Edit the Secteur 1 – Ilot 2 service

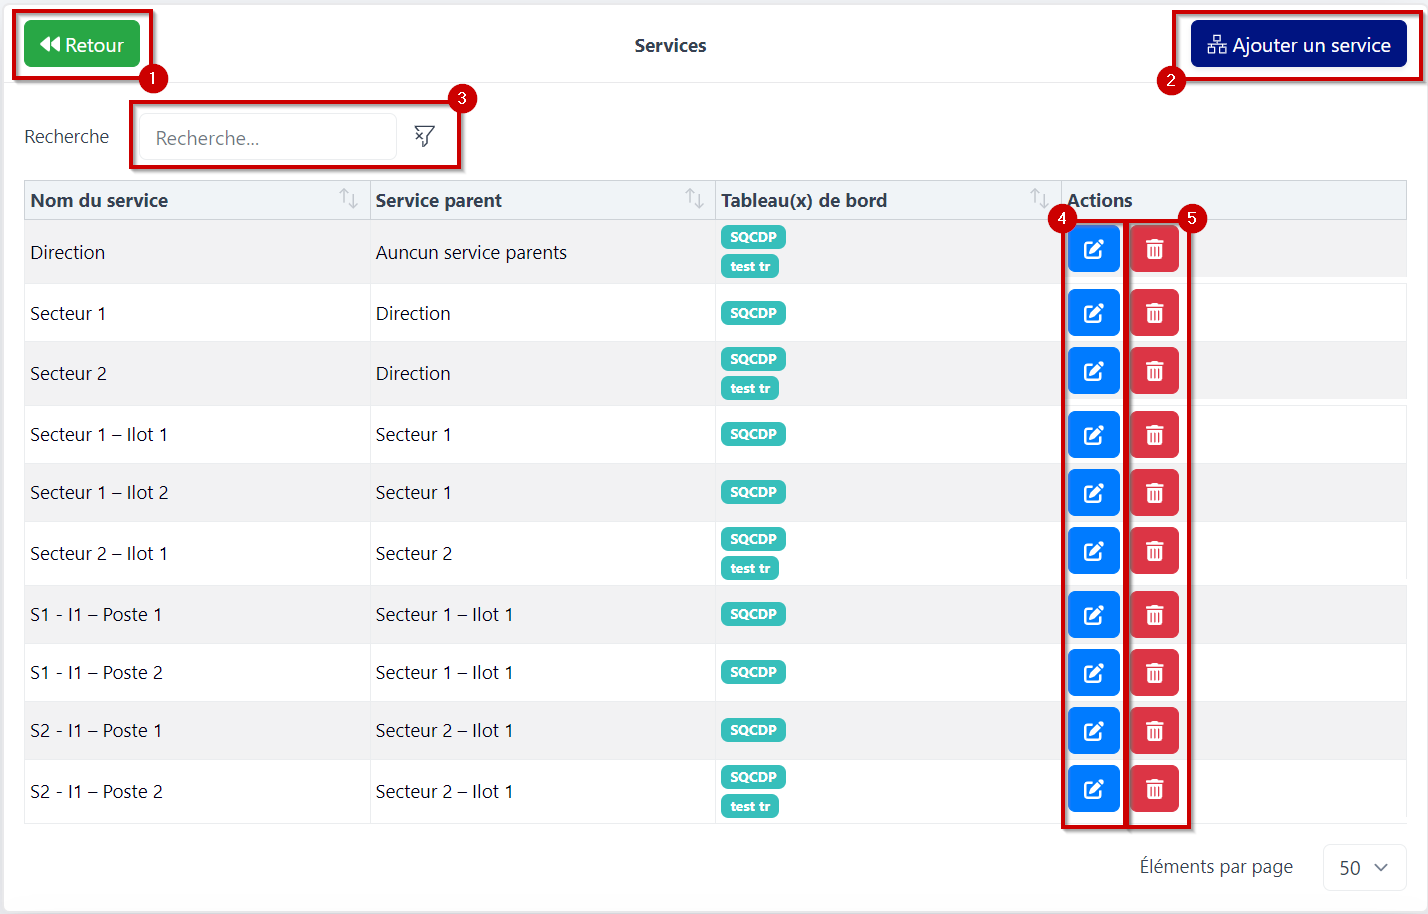(x=1093, y=492)
